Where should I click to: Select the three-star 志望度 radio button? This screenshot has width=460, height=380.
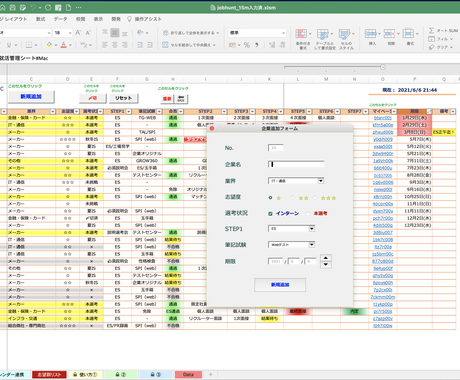pos(315,198)
